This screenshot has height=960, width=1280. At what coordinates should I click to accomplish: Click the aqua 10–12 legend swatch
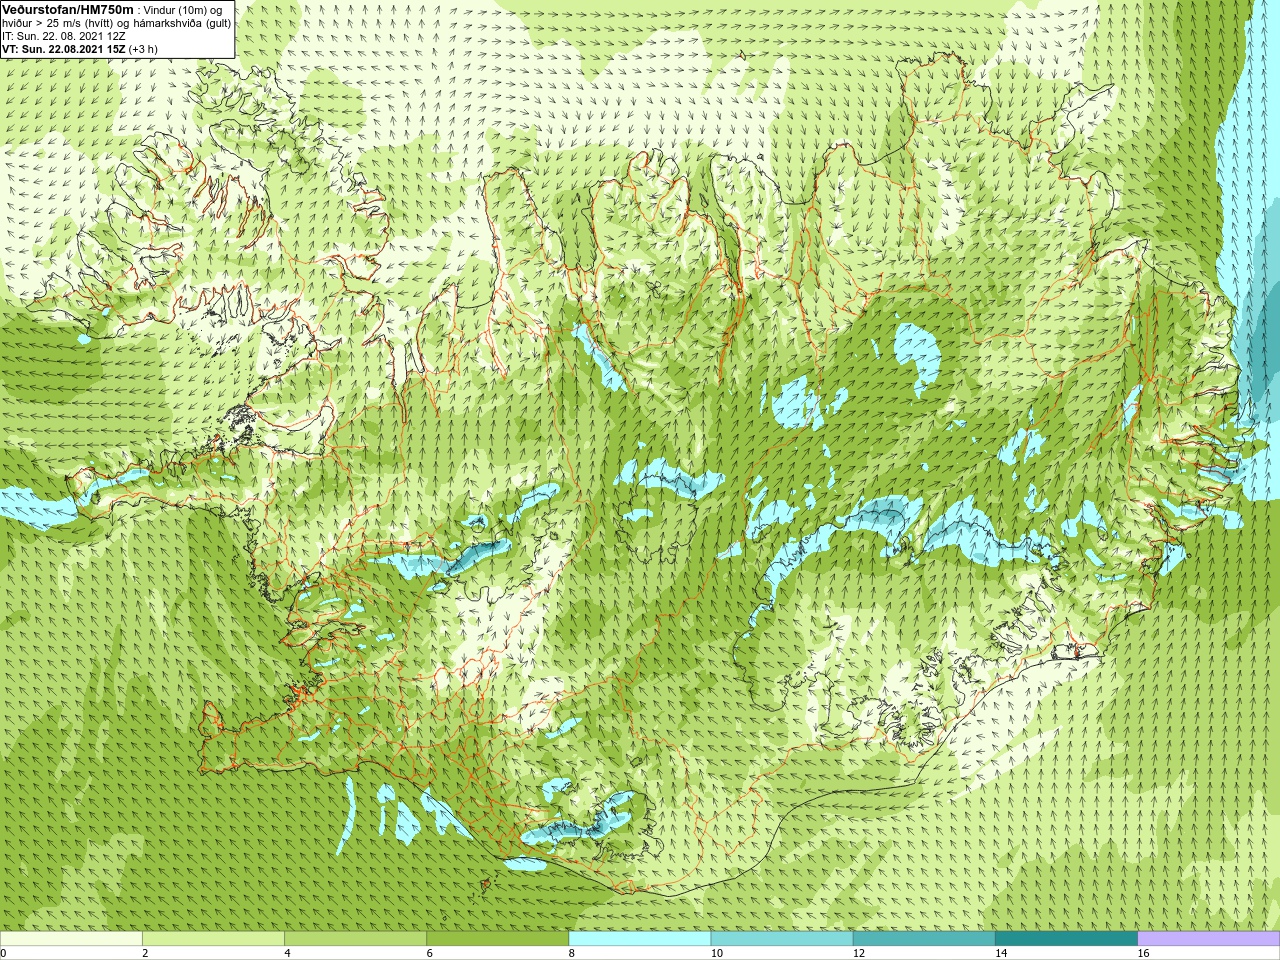click(x=782, y=938)
